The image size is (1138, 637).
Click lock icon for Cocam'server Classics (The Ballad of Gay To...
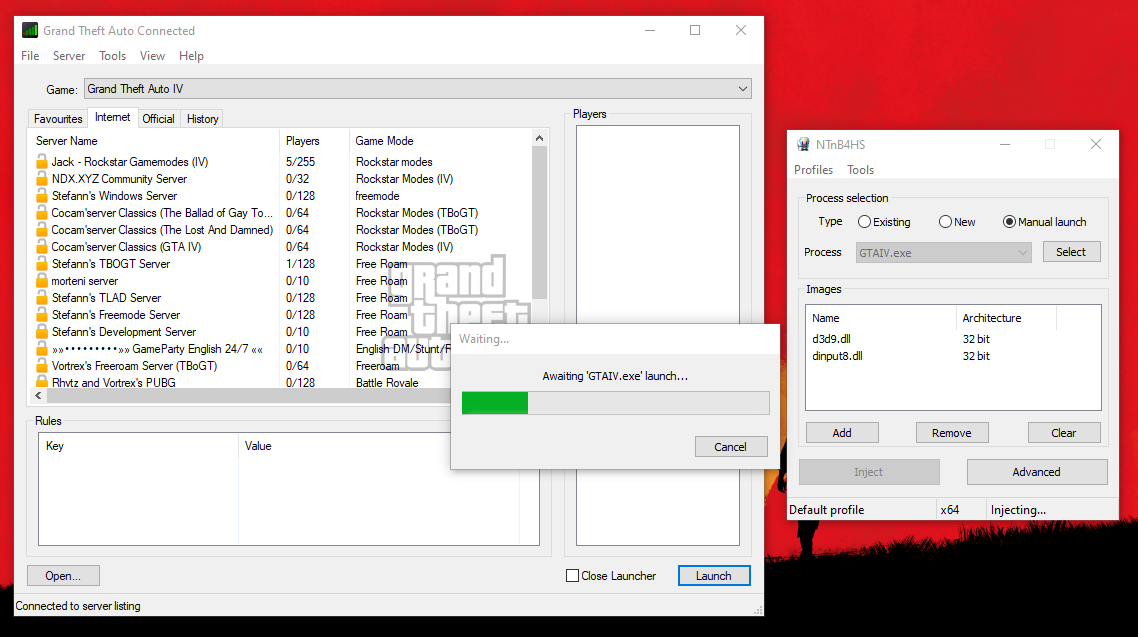click(42, 213)
